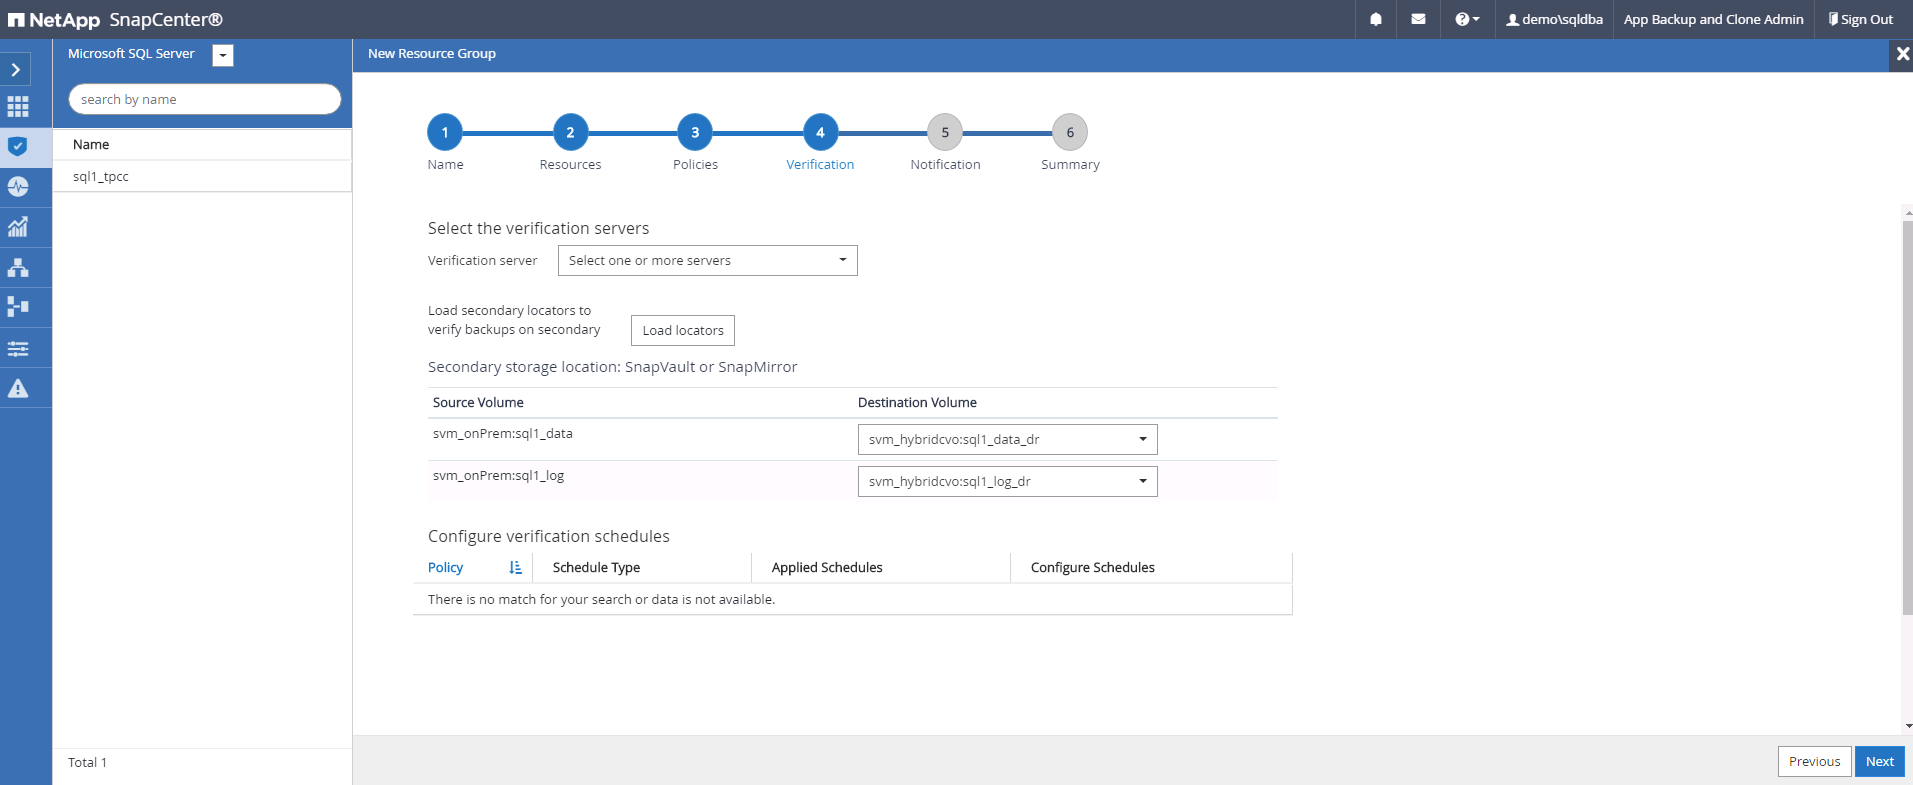The image size is (1913, 785).
Task: Click App Backup and Clone Admin role
Action: coord(1714,19)
